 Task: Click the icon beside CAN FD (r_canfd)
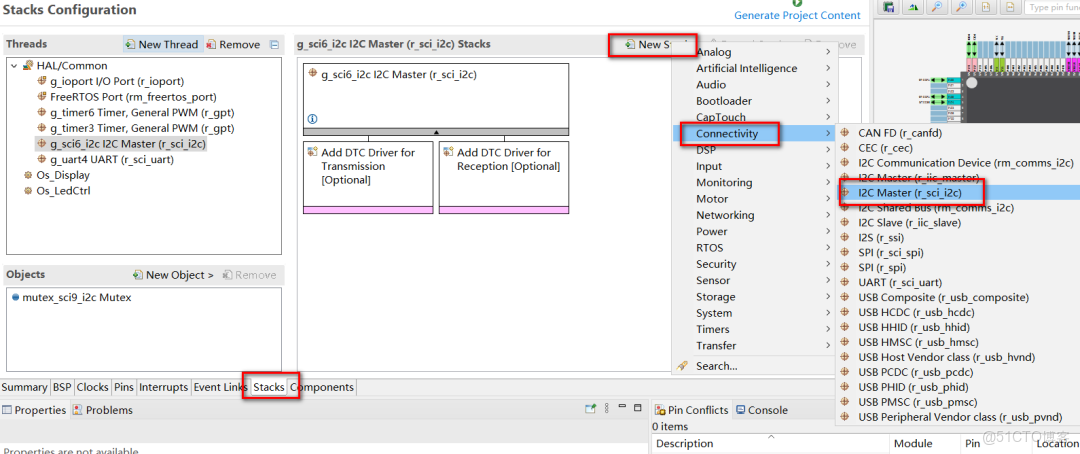click(845, 132)
